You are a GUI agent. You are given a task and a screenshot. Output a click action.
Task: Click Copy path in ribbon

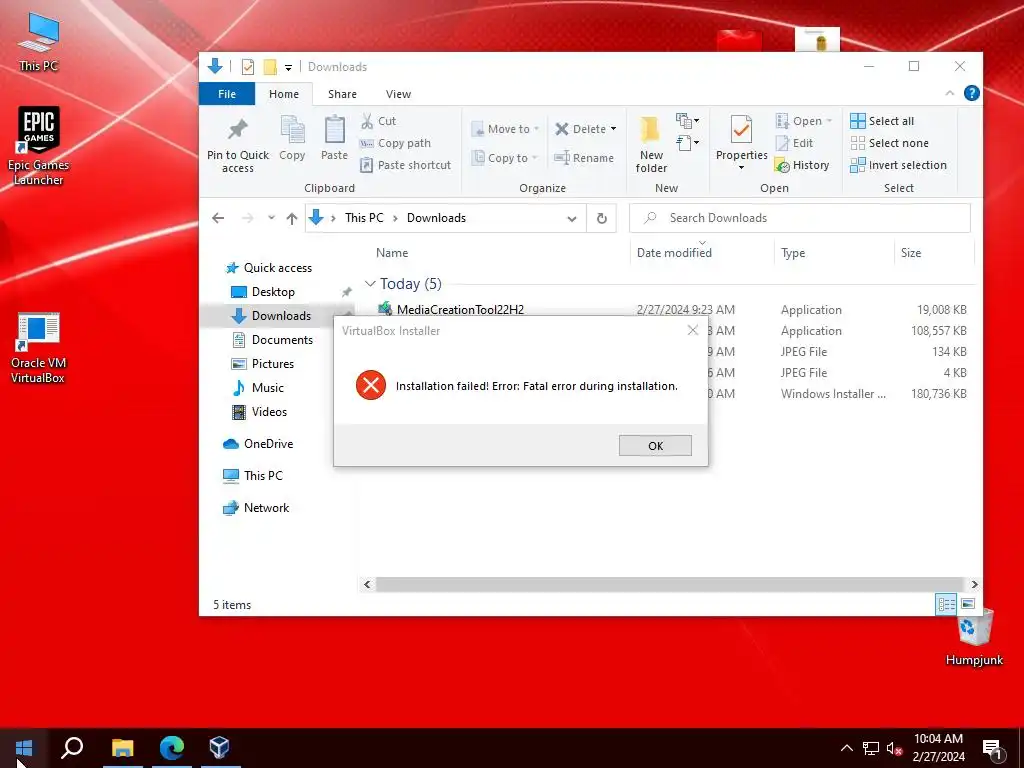(395, 143)
